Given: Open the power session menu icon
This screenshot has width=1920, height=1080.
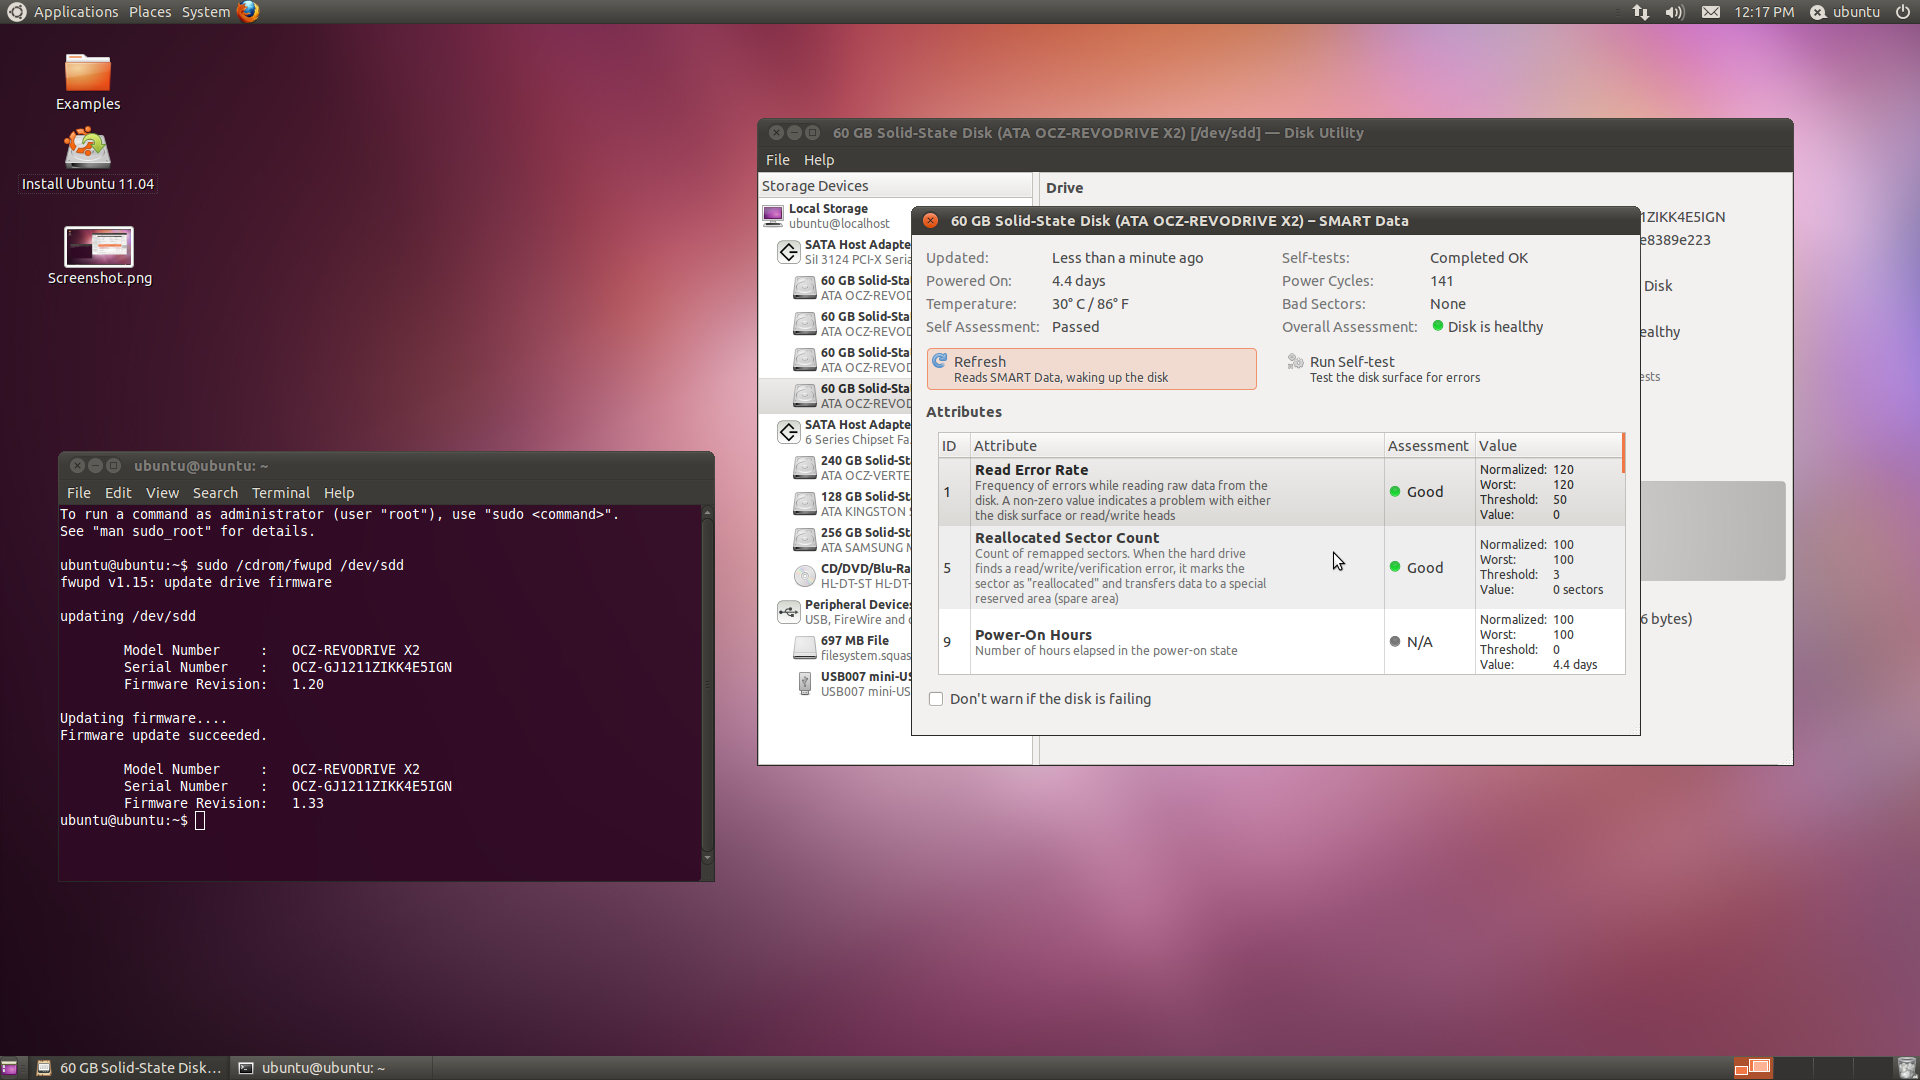Looking at the screenshot, I should click(1903, 12).
